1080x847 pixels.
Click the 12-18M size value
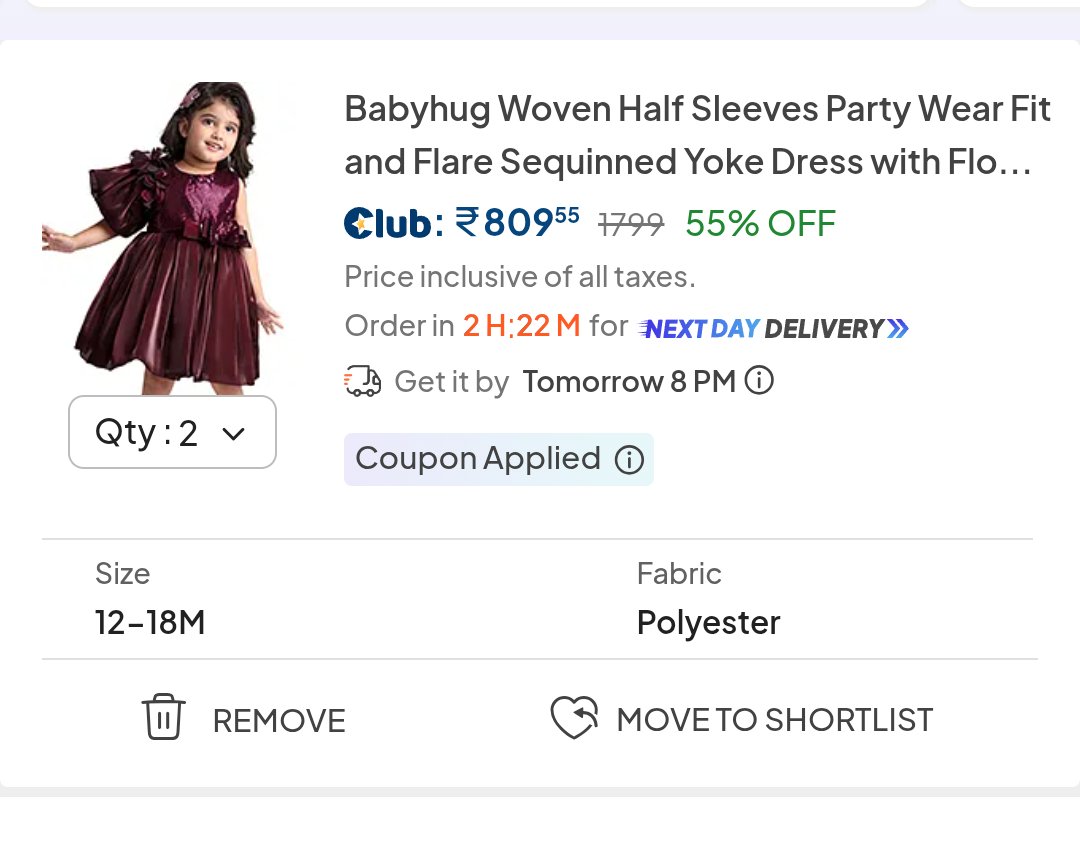150,623
